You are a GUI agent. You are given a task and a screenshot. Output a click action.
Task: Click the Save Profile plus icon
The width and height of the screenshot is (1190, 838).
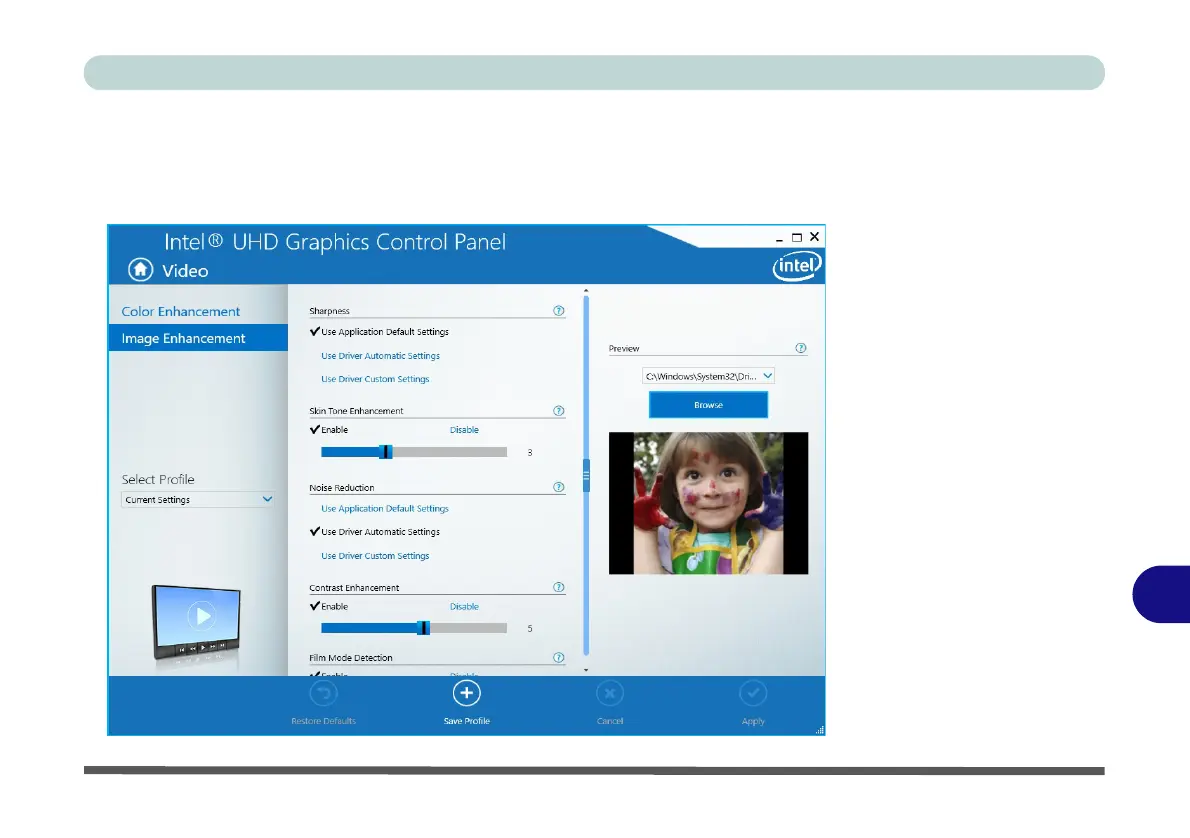467,693
